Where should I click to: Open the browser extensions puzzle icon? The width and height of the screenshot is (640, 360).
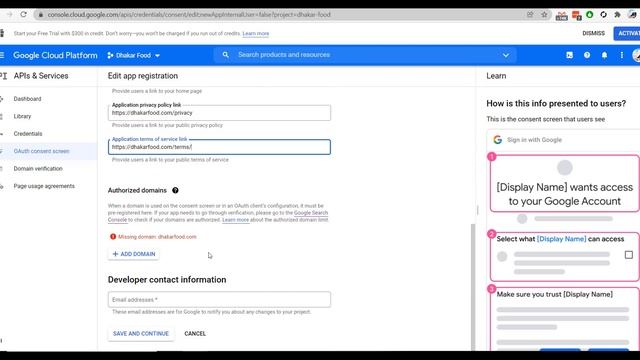coord(618,15)
